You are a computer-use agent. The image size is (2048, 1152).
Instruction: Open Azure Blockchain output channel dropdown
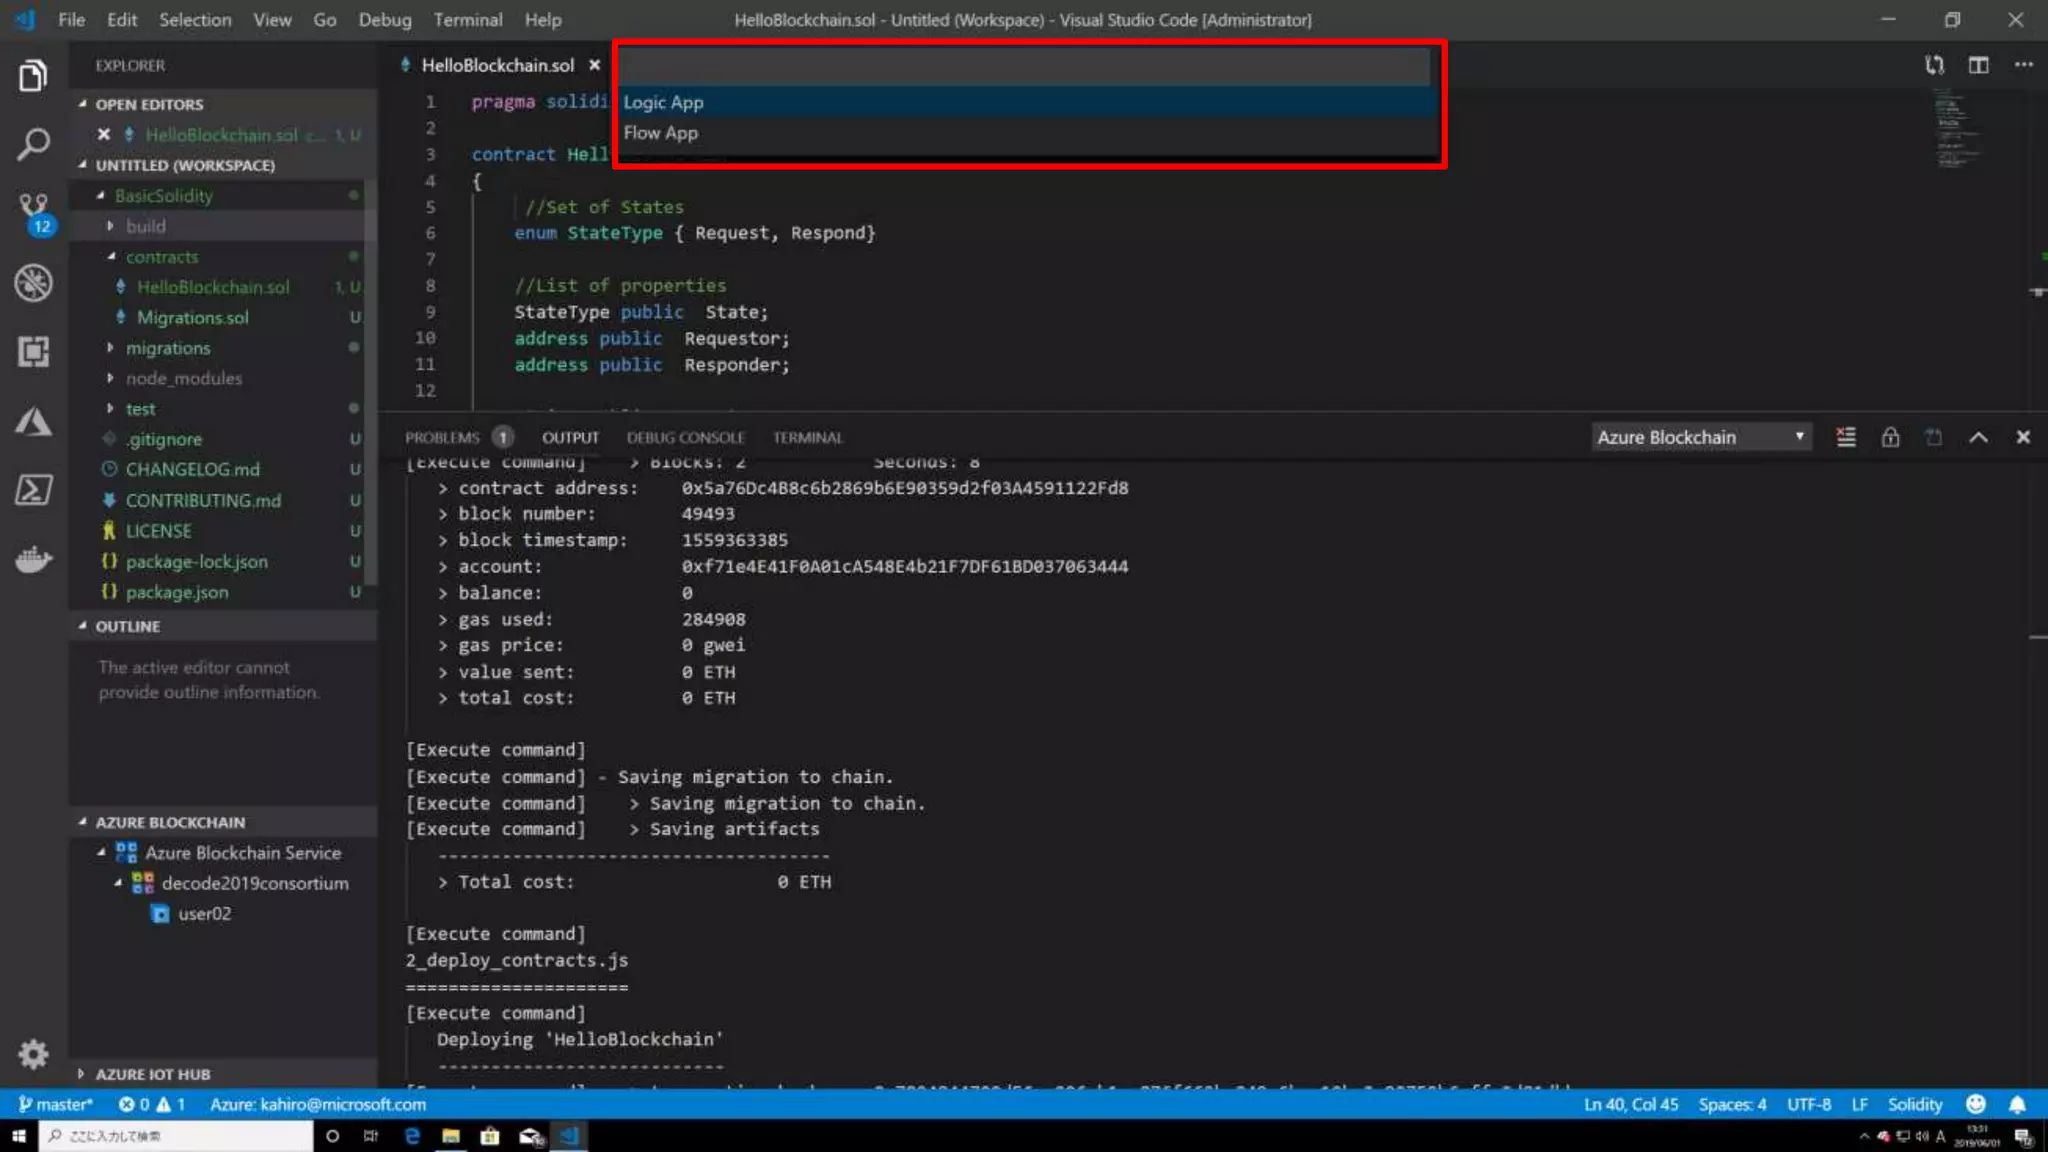[x=1701, y=437]
